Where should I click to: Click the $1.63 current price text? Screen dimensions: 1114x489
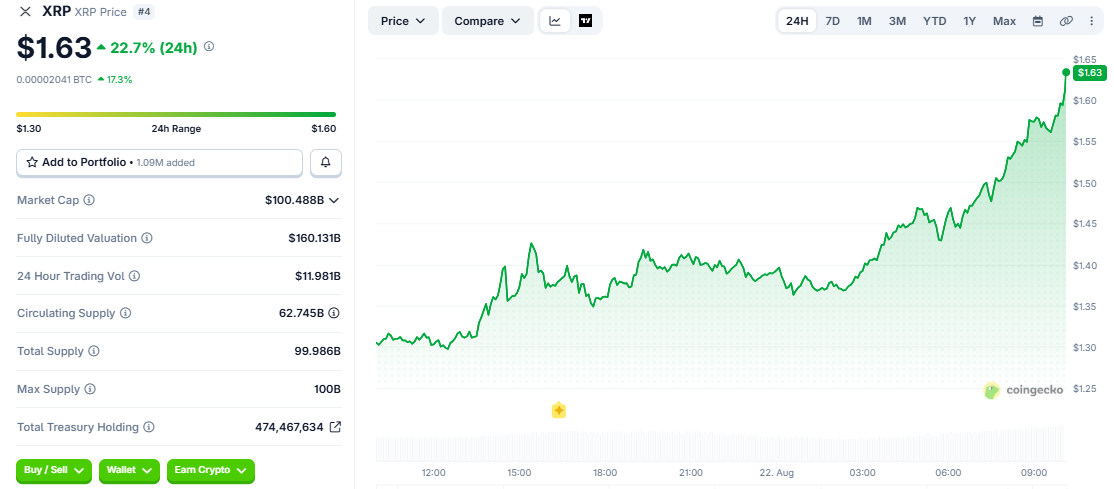(x=54, y=47)
